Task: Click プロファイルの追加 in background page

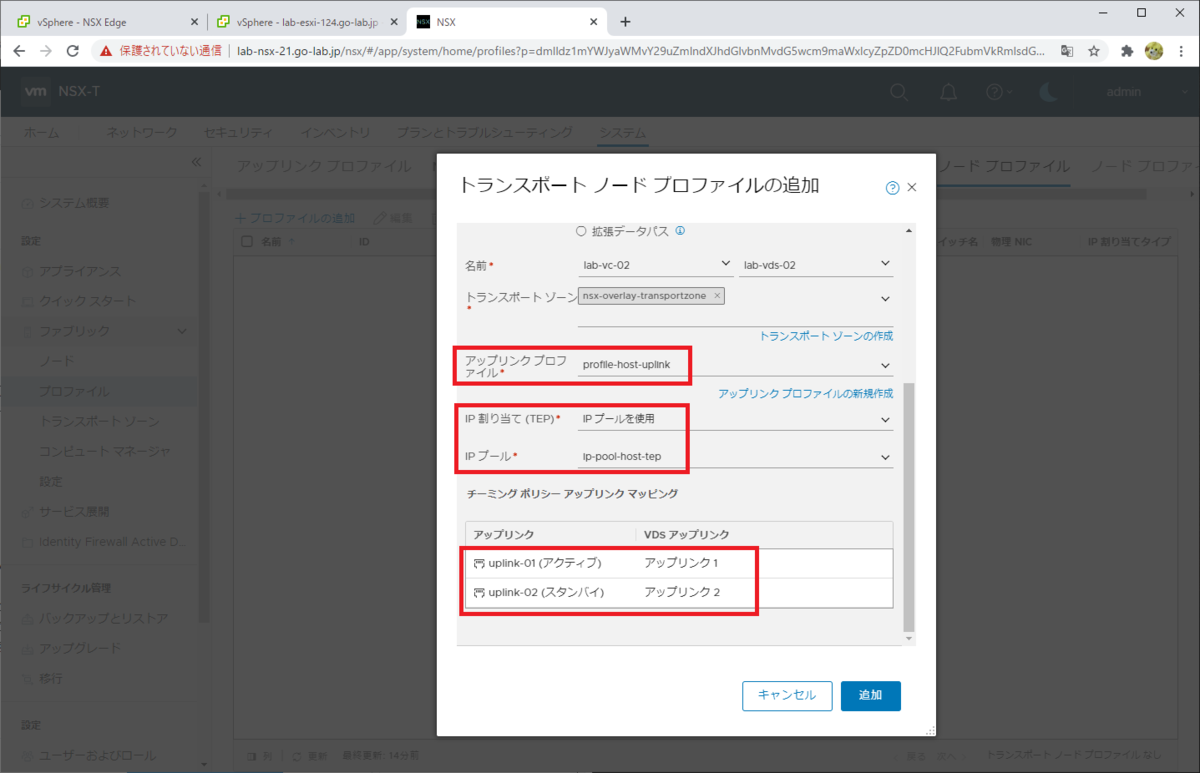Action: (x=294, y=217)
